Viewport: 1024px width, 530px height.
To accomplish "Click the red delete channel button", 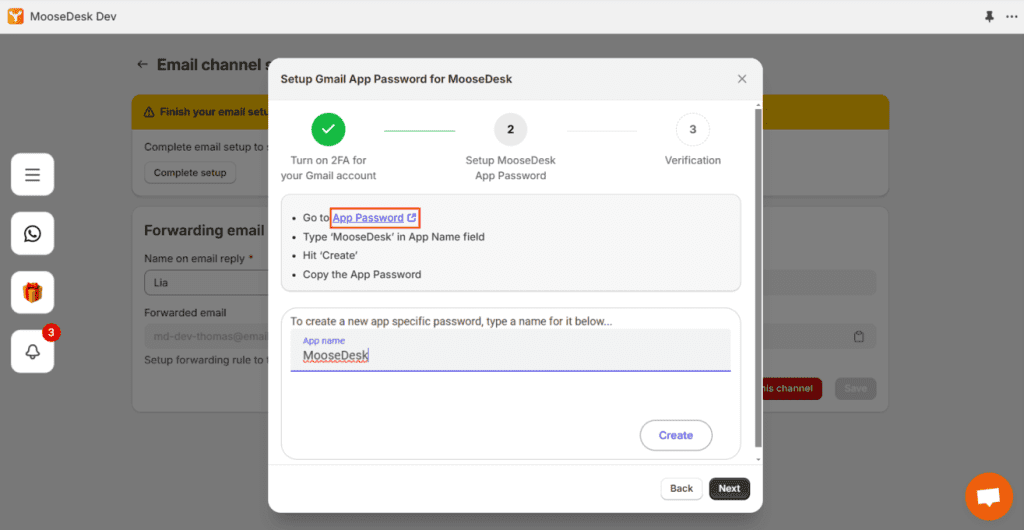I will pos(792,388).
